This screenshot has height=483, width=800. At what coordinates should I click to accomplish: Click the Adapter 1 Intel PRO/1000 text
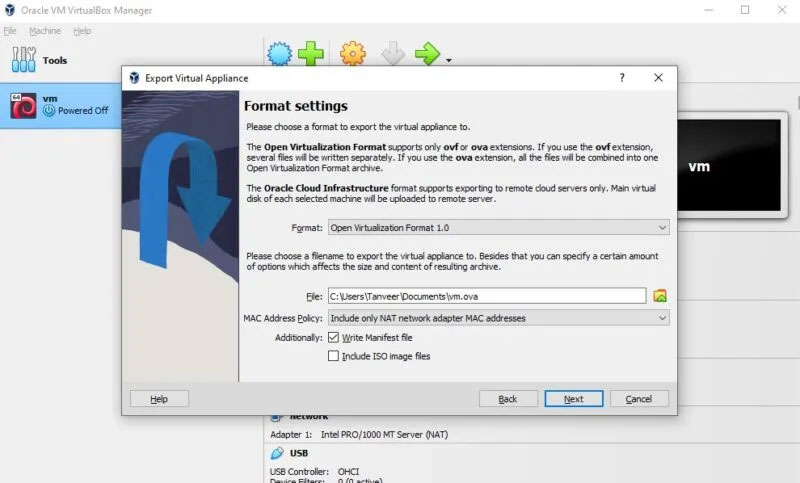point(359,435)
